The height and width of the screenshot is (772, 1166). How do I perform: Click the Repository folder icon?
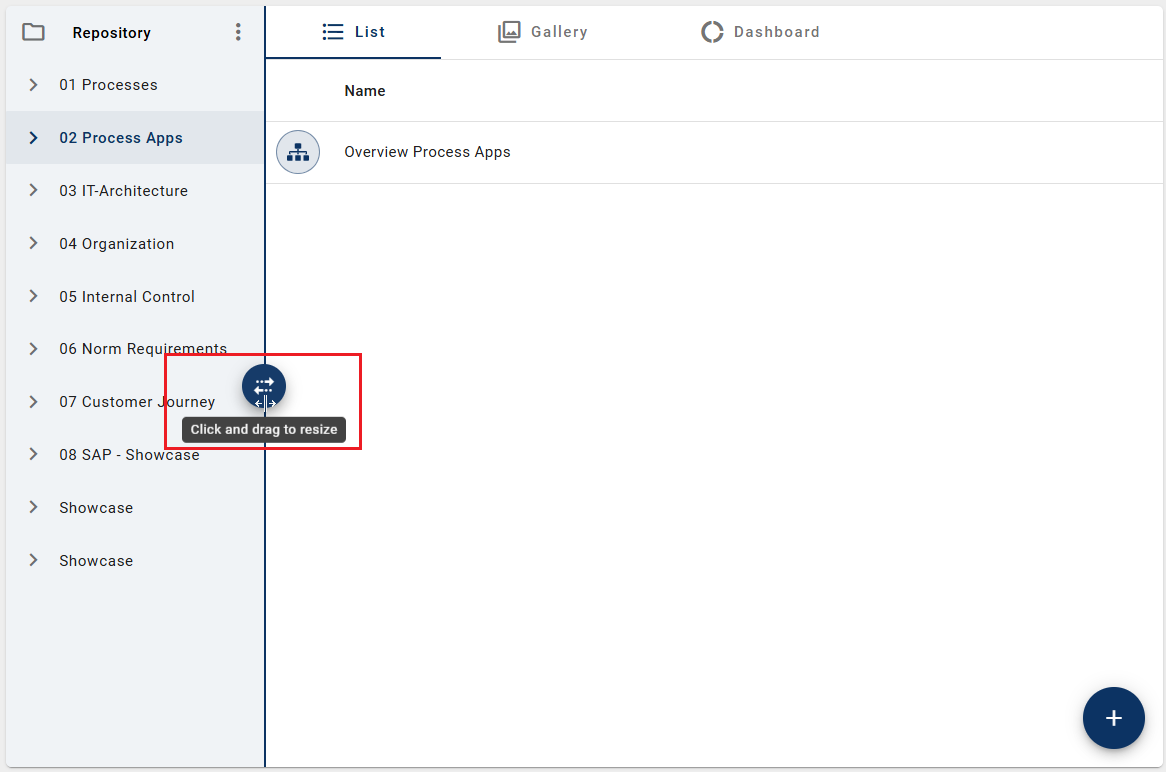click(x=33, y=32)
